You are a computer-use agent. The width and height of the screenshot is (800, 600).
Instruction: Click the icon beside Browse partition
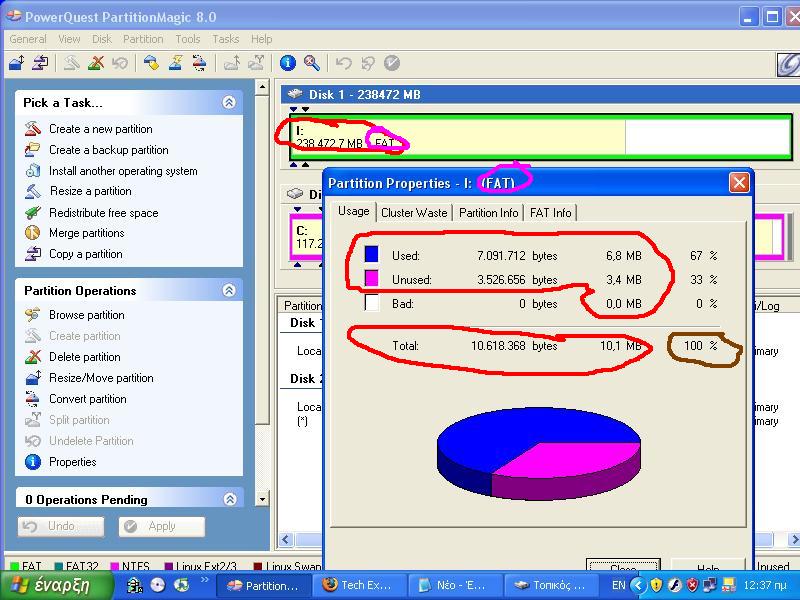pos(33,315)
